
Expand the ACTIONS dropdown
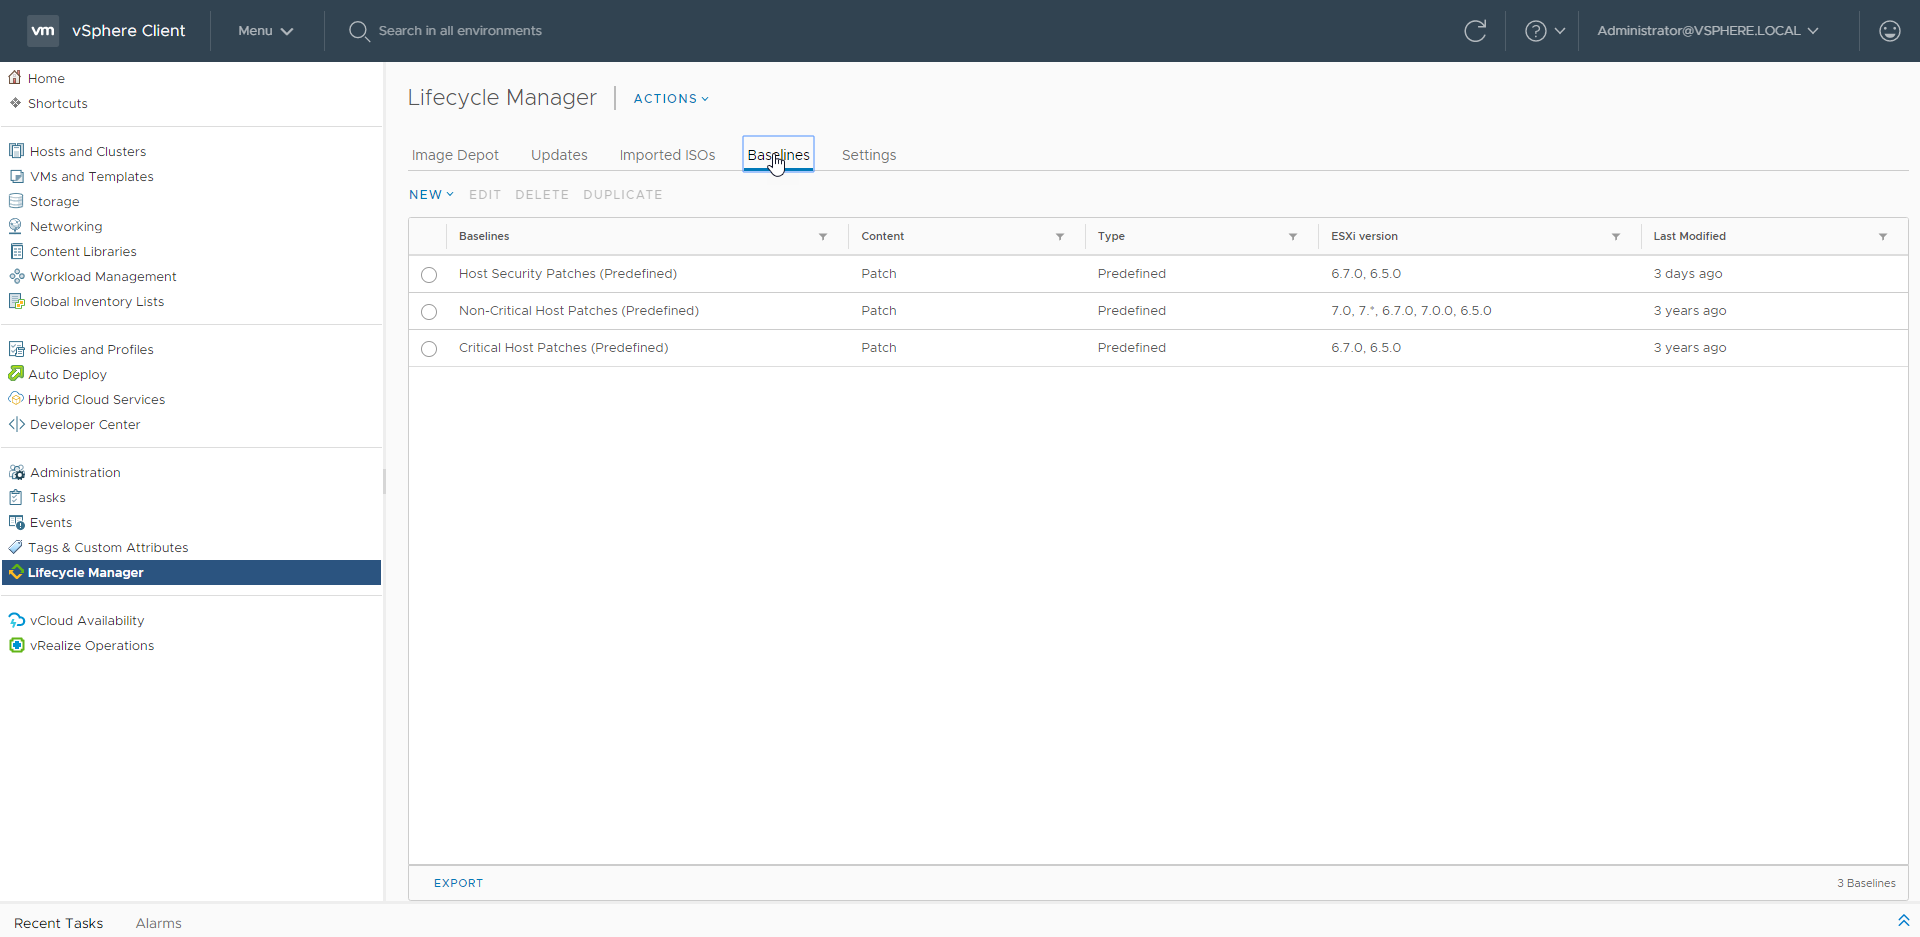click(671, 99)
